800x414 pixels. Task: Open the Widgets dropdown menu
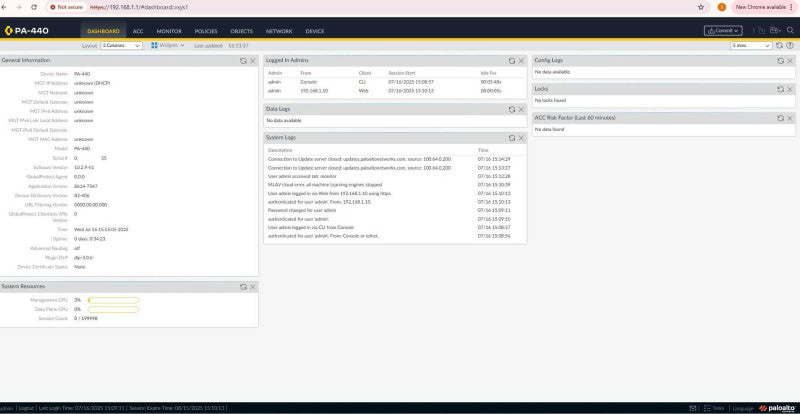click(x=167, y=45)
